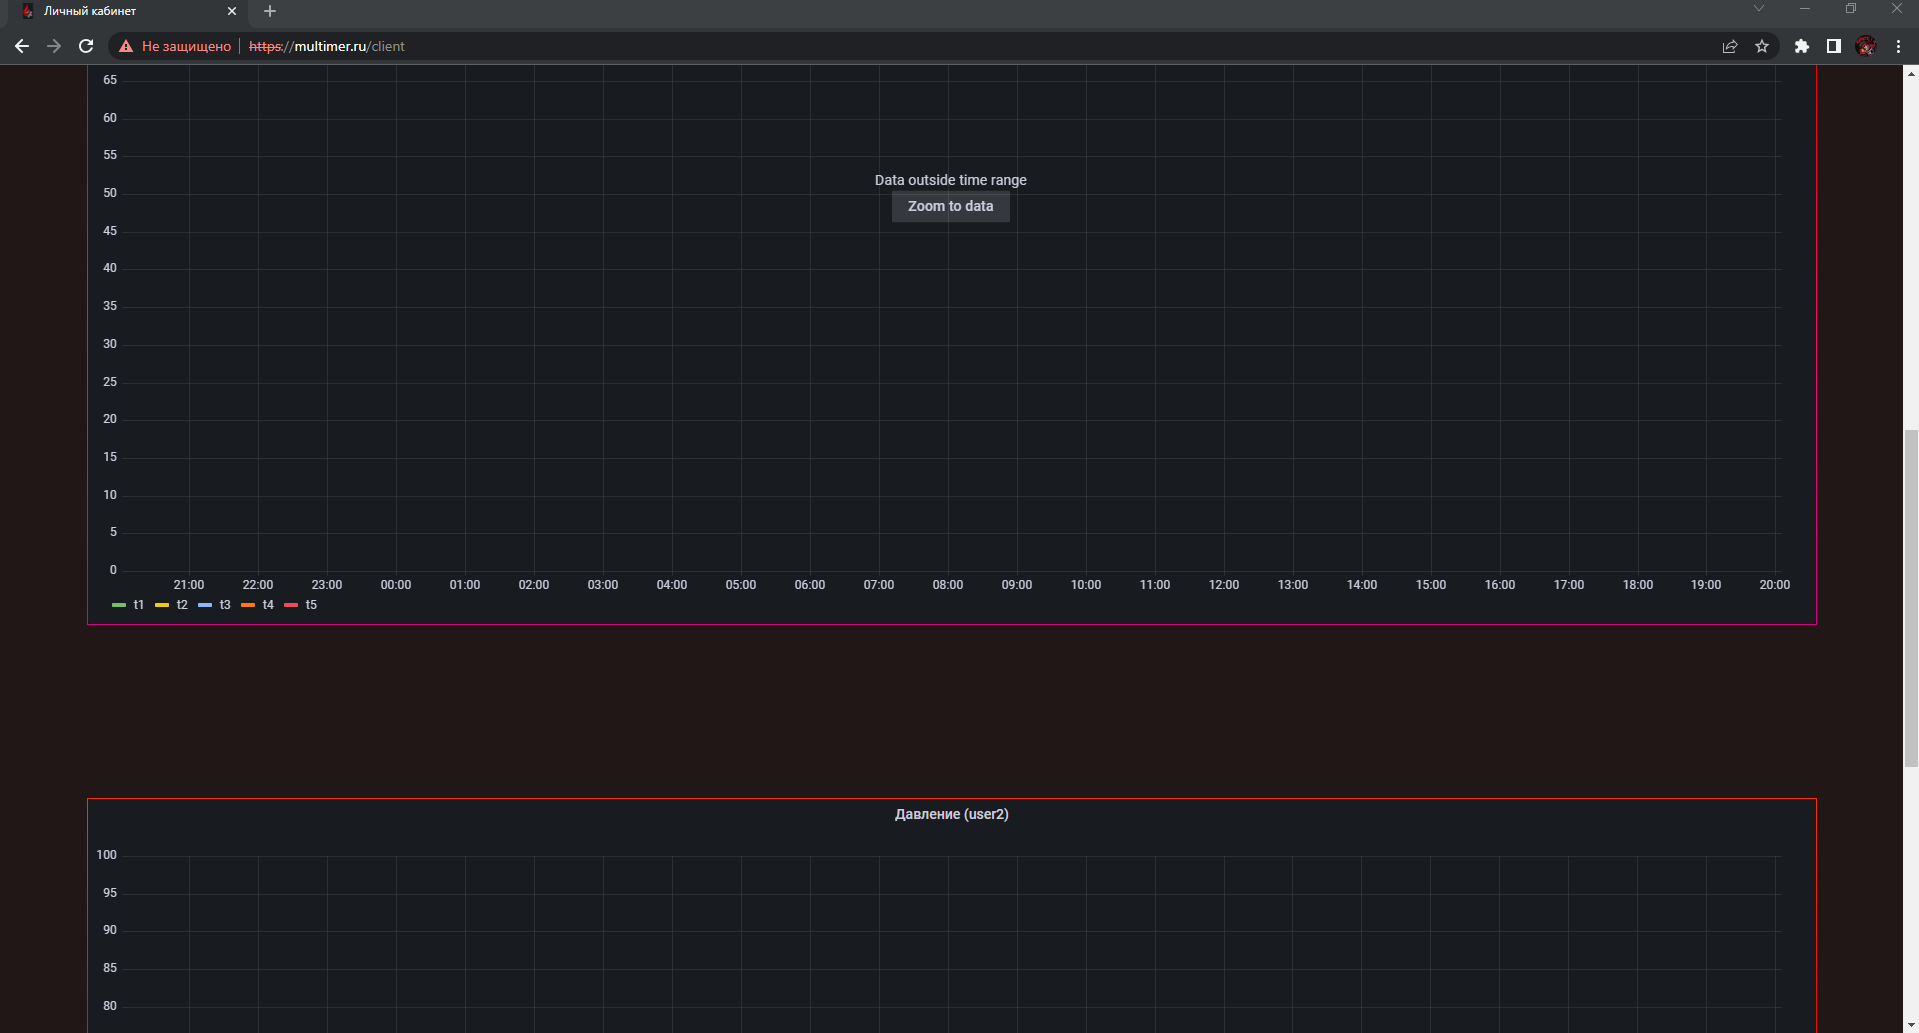Open the not-secure site warning

click(x=175, y=46)
